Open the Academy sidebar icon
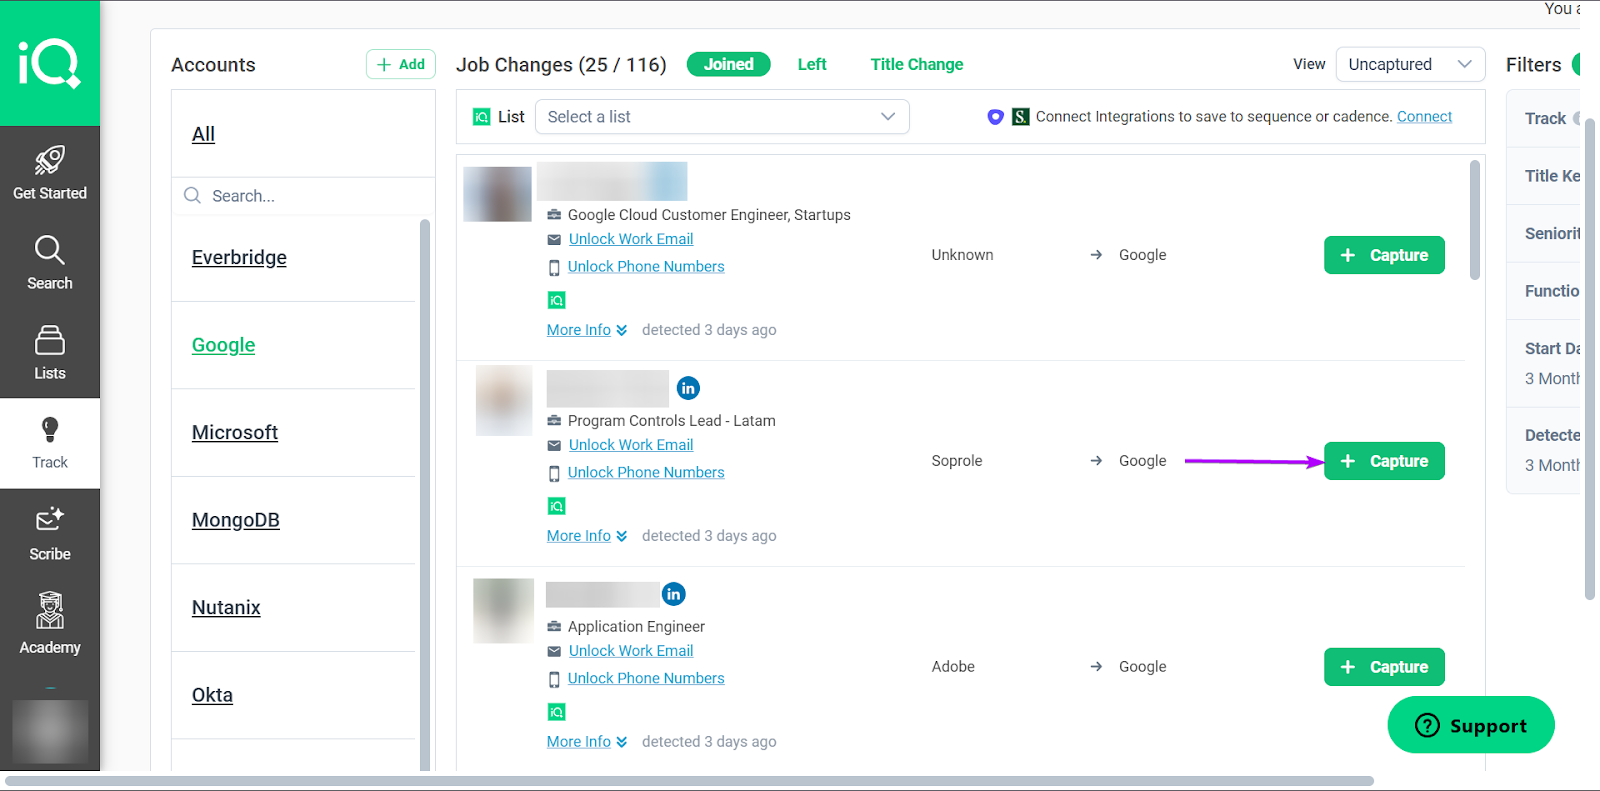1600x791 pixels. pos(50,610)
